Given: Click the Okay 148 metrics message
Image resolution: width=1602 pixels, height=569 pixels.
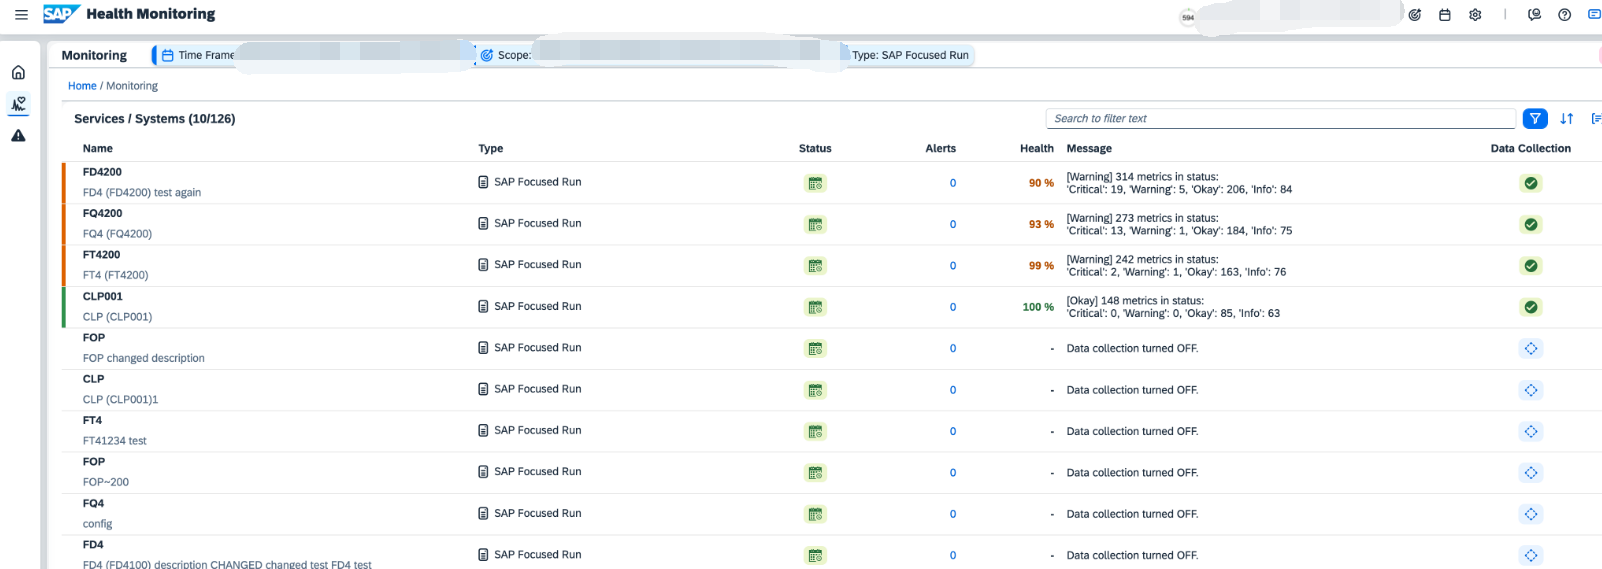Looking at the screenshot, I should click(1173, 307).
